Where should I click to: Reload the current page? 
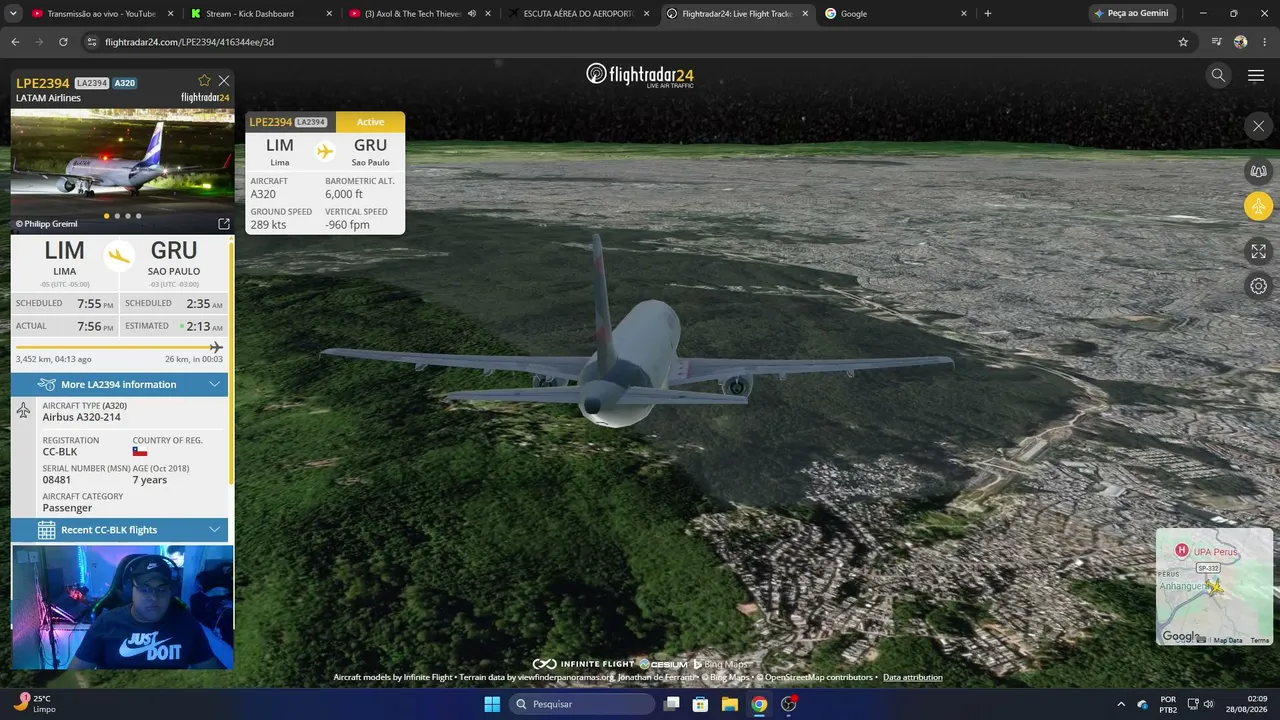[63, 42]
